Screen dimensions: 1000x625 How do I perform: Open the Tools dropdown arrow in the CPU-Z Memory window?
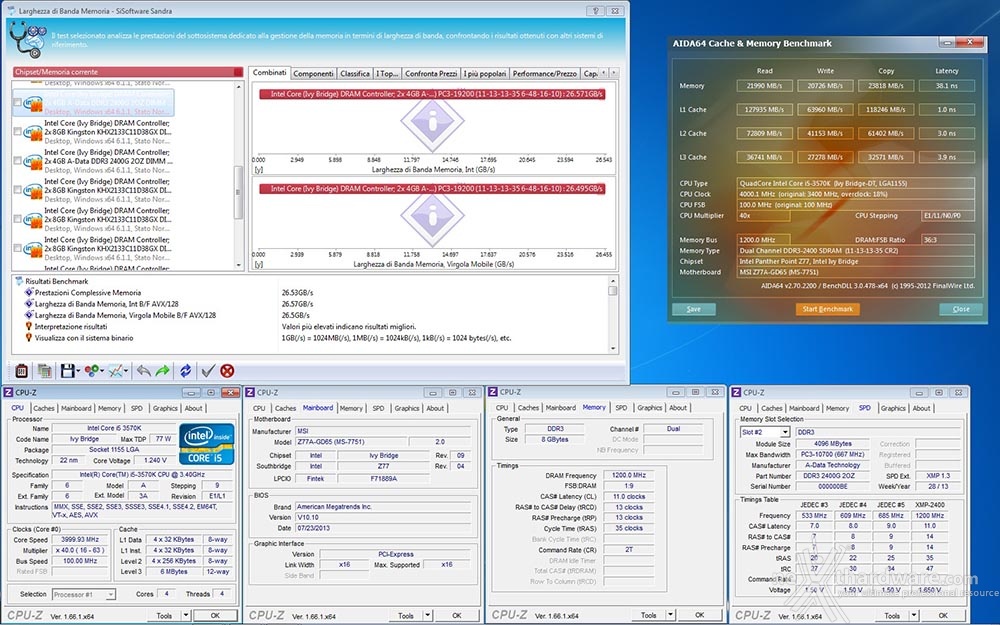tap(670, 615)
